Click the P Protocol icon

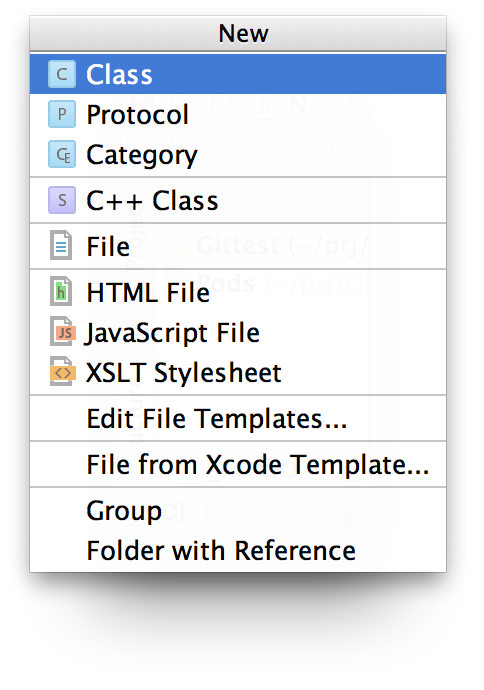(x=62, y=114)
